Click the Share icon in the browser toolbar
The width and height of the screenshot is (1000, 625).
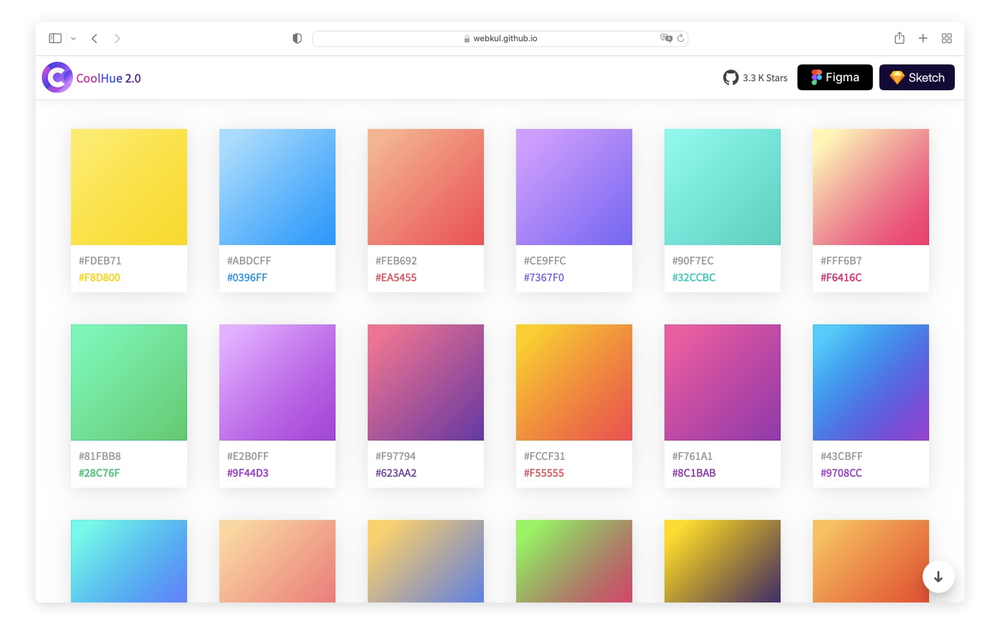pyautogui.click(x=899, y=38)
